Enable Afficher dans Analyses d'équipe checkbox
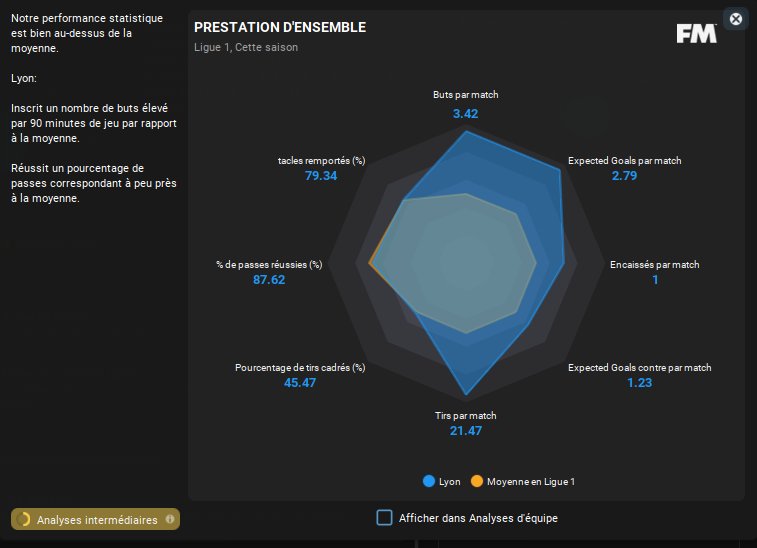This screenshot has width=757, height=548. point(384,517)
